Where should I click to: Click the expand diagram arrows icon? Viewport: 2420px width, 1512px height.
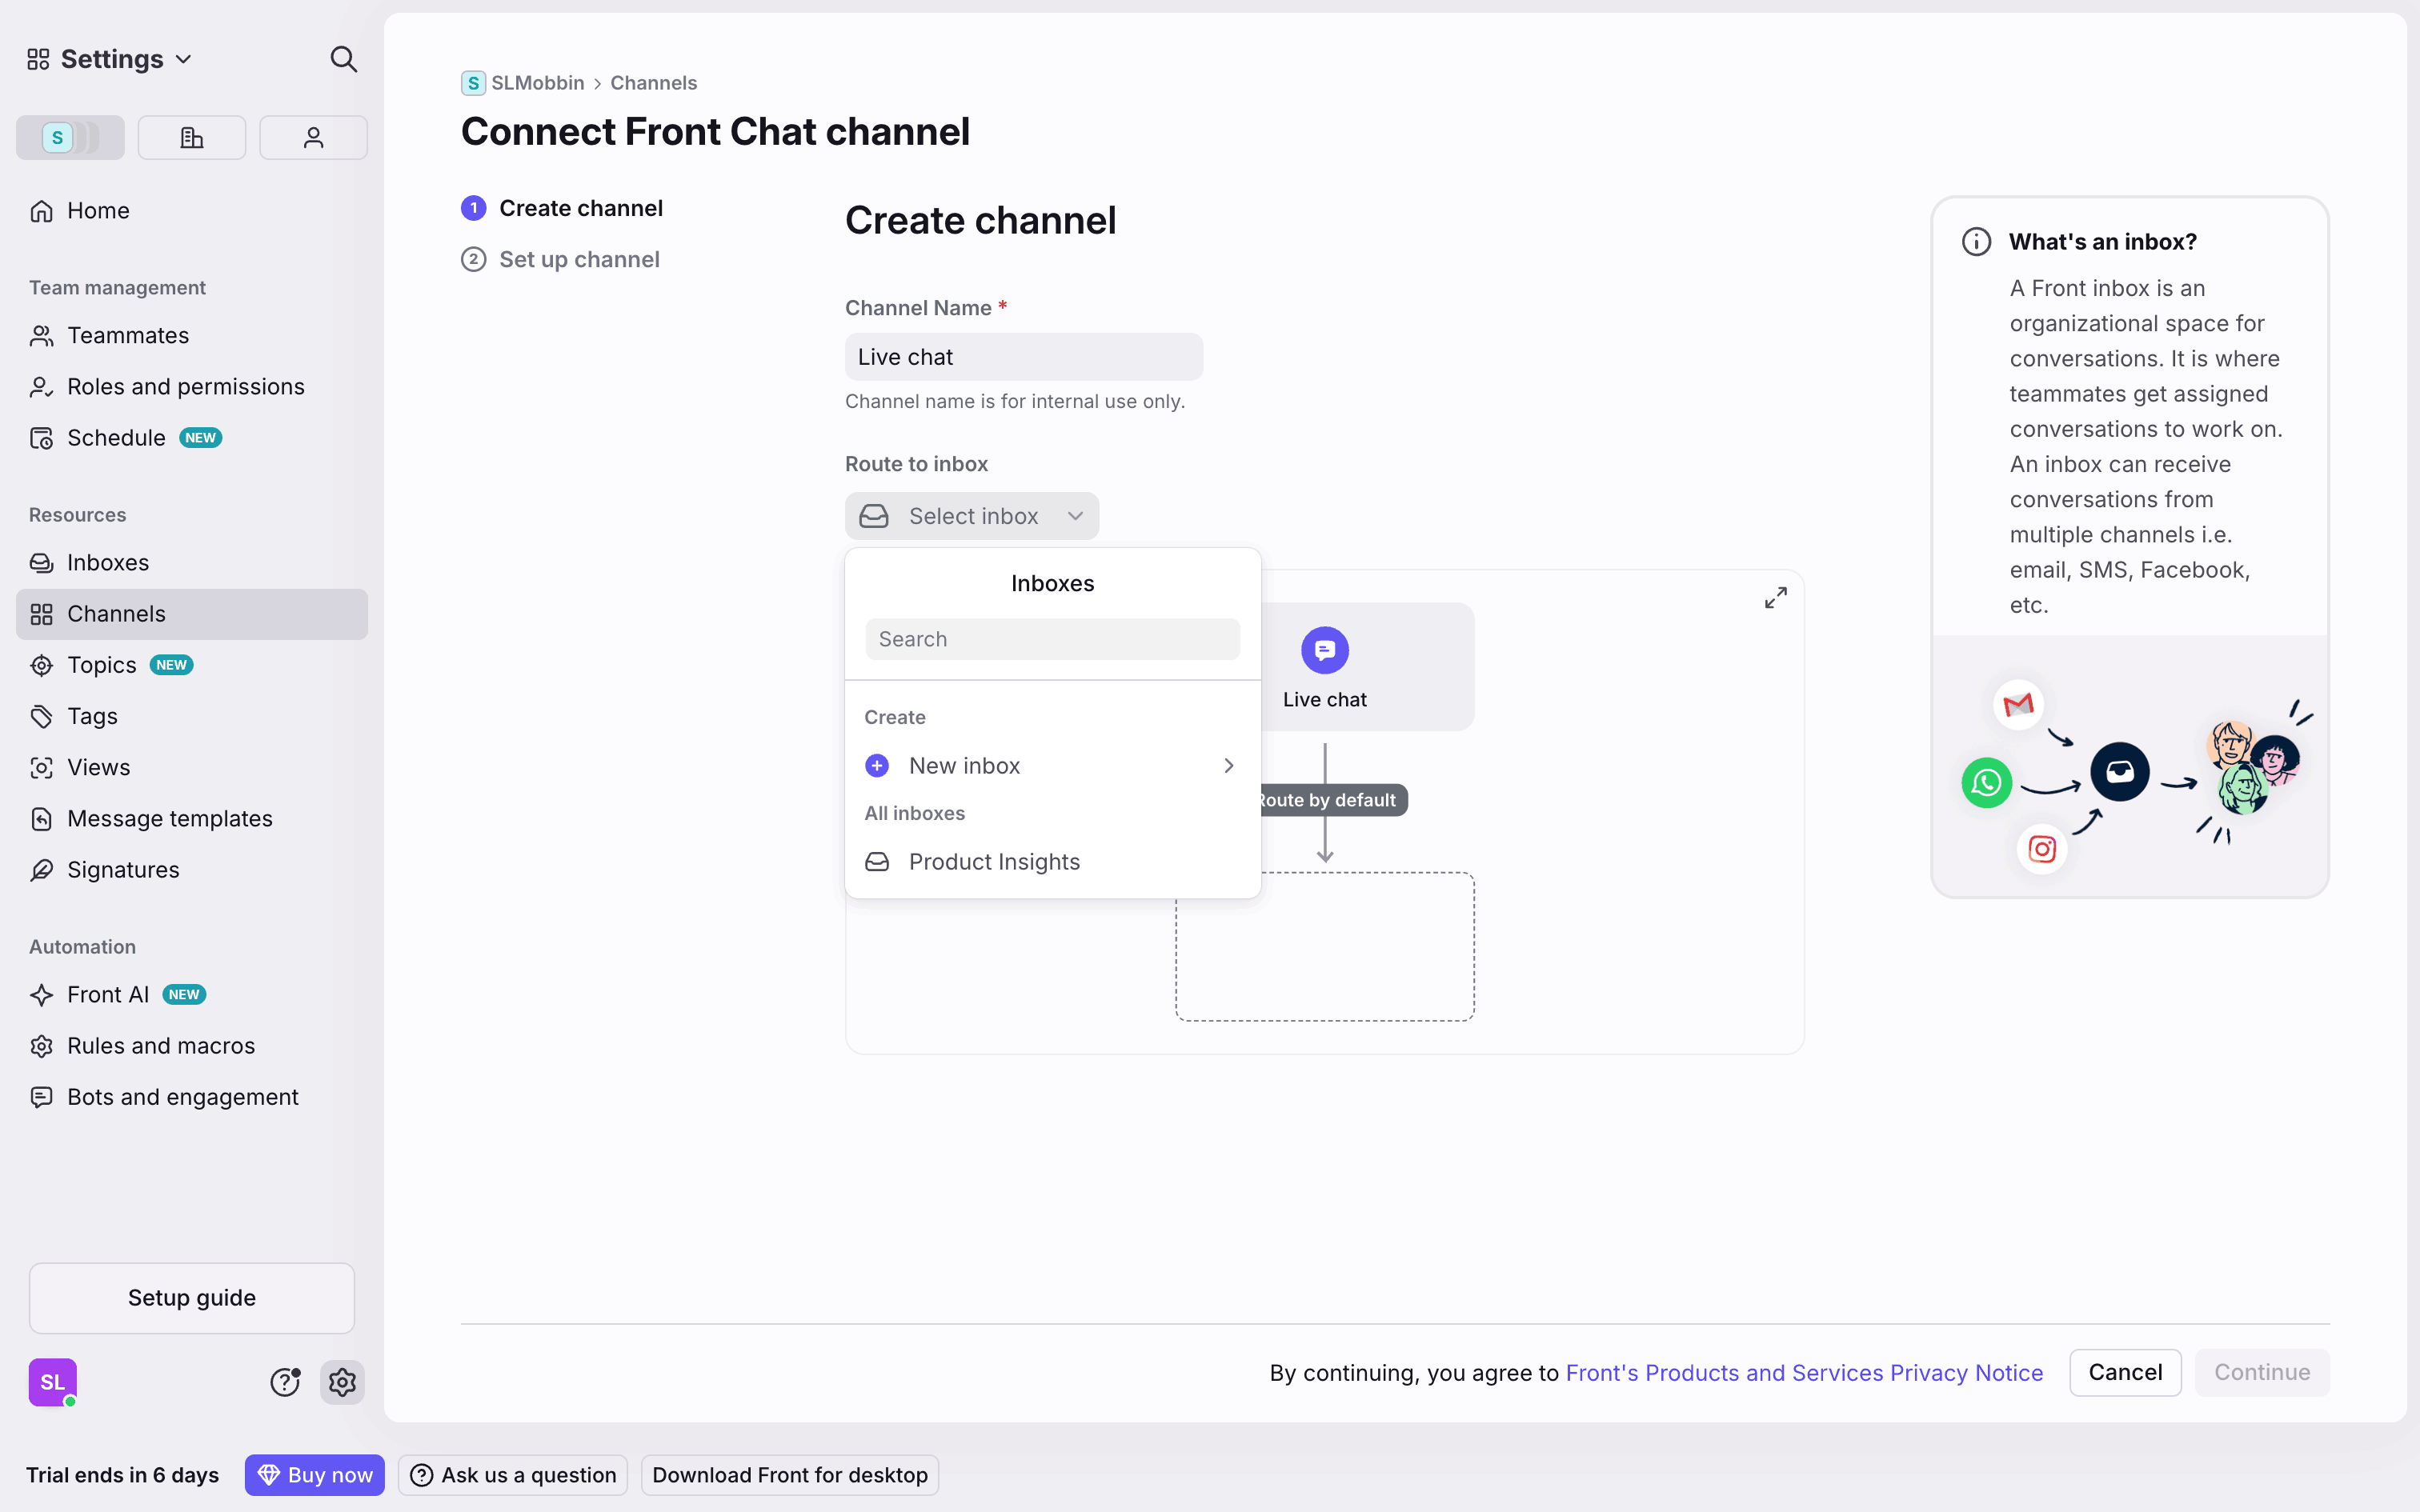(1775, 598)
